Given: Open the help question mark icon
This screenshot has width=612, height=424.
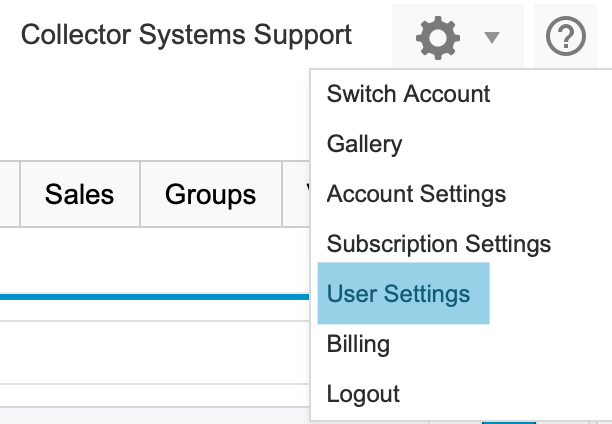Looking at the screenshot, I should [566, 38].
